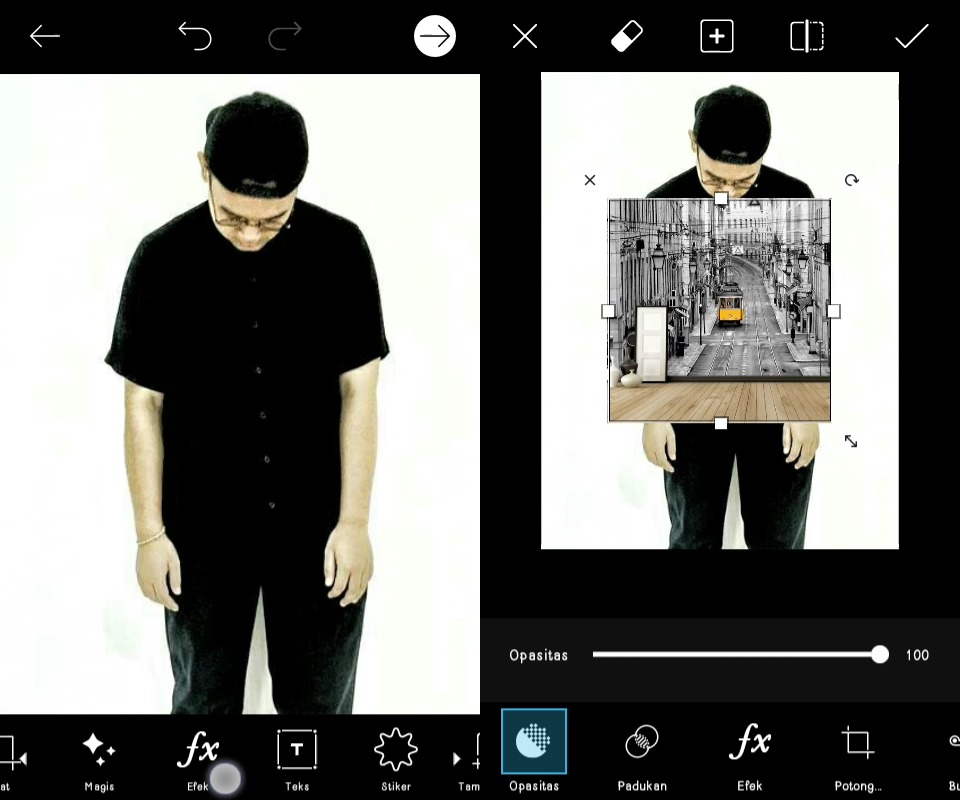The image size is (960, 800).
Task: Open the Potong crop tool
Action: 858,756
